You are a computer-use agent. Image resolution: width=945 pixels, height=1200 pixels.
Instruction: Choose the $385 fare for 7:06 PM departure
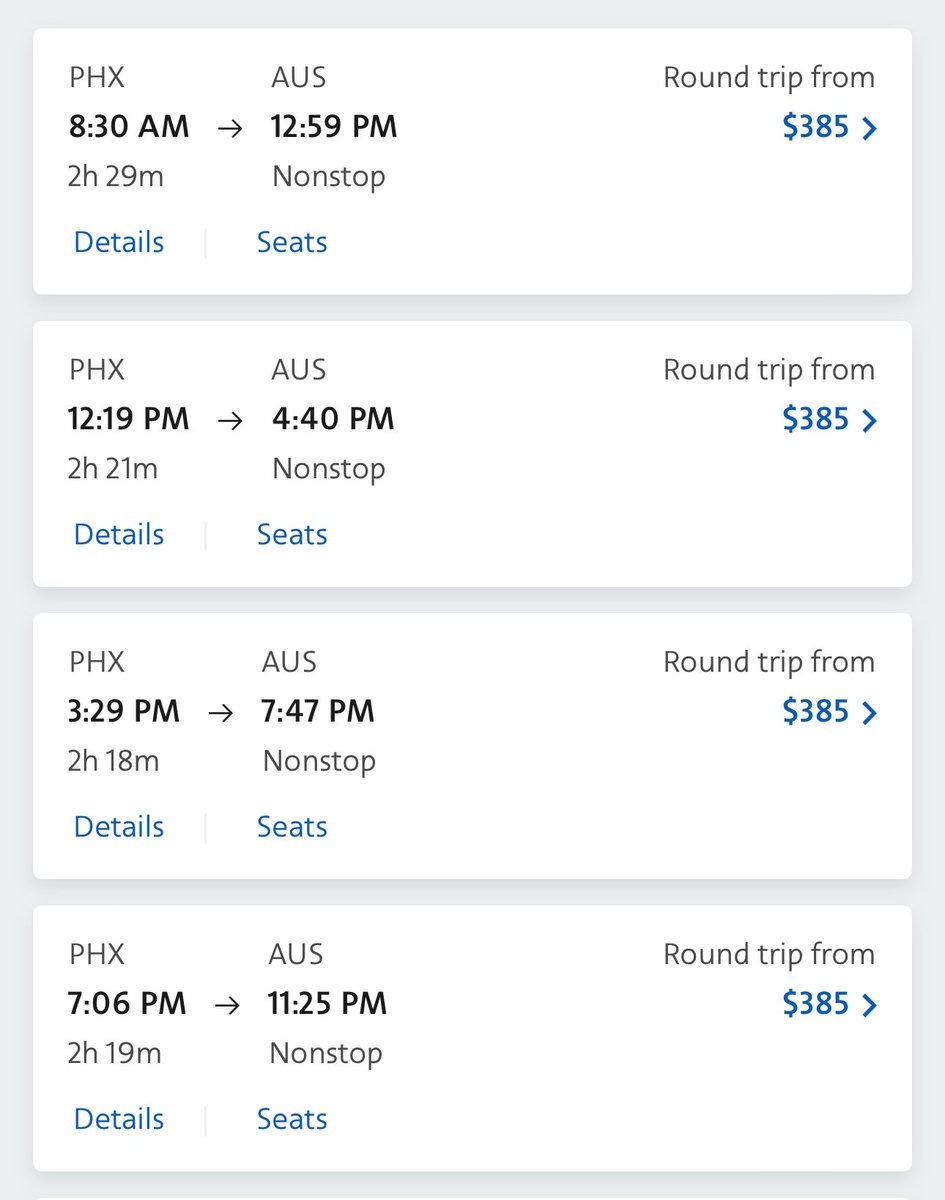coord(815,1004)
